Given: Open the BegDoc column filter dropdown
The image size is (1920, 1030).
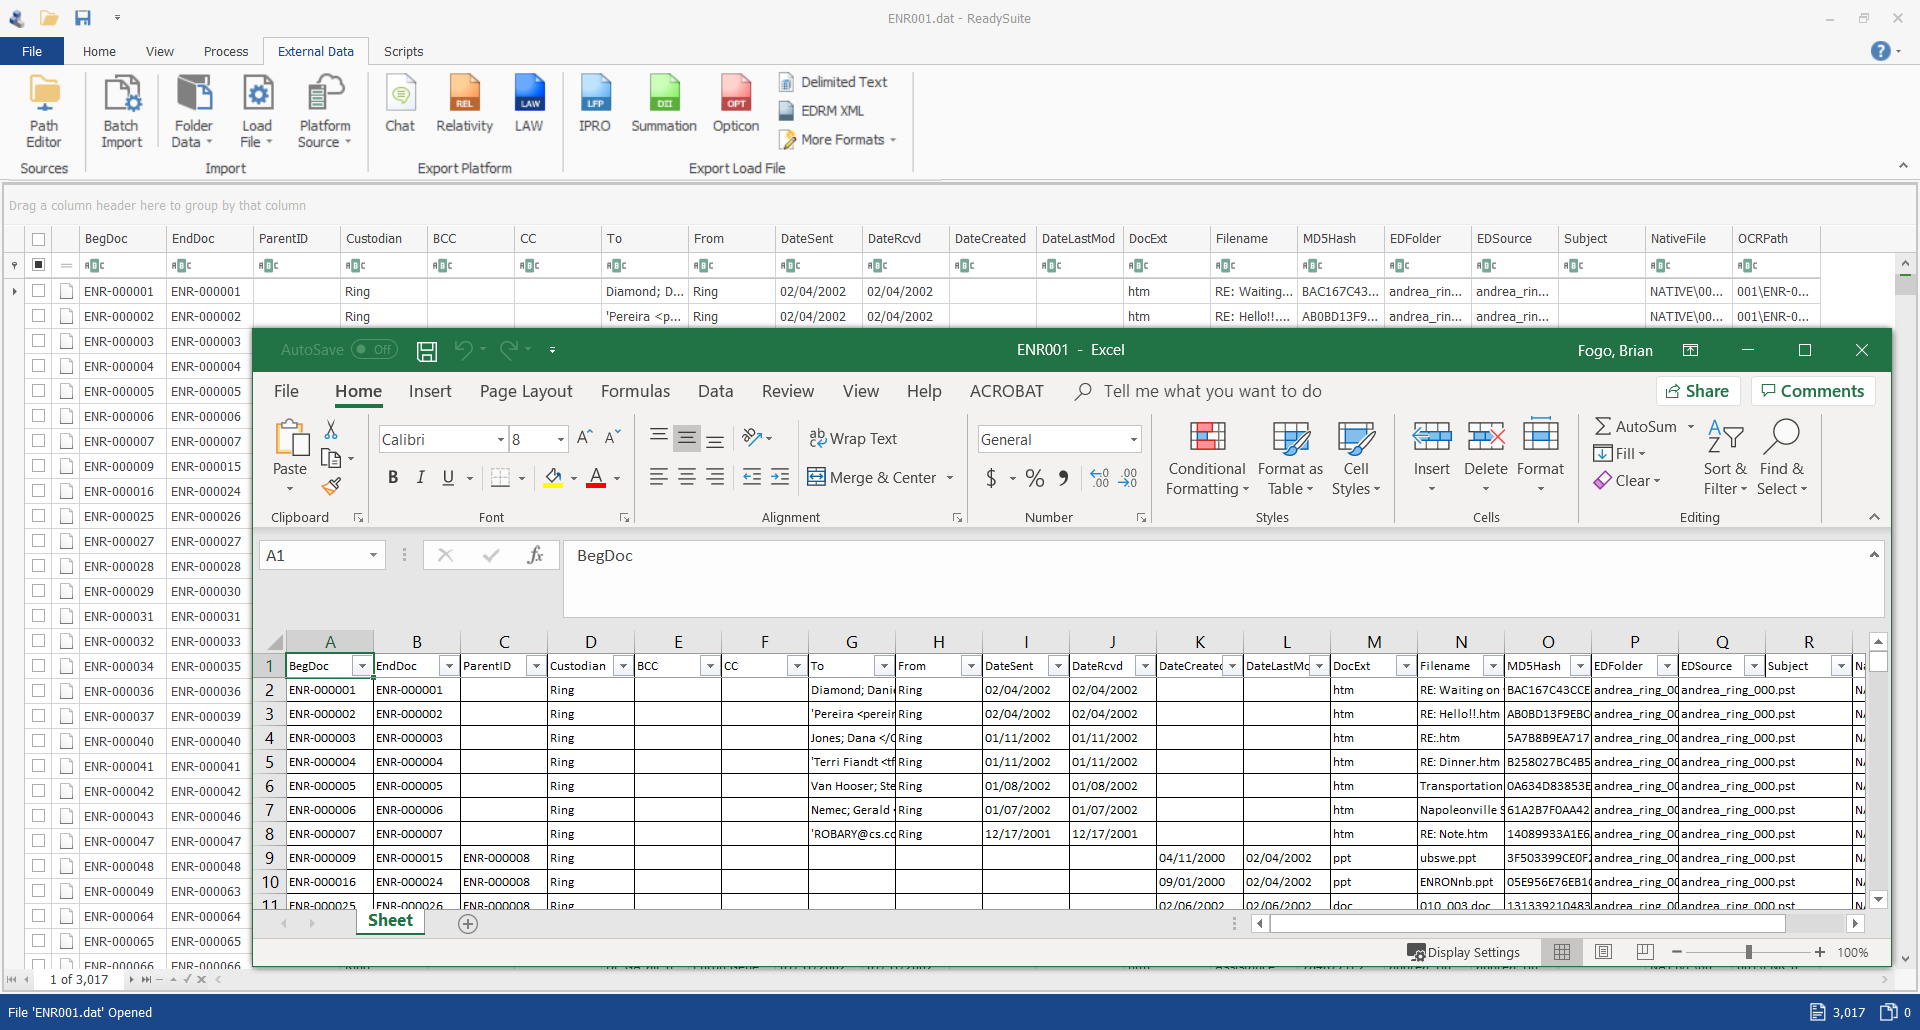Looking at the screenshot, I should (x=362, y=666).
